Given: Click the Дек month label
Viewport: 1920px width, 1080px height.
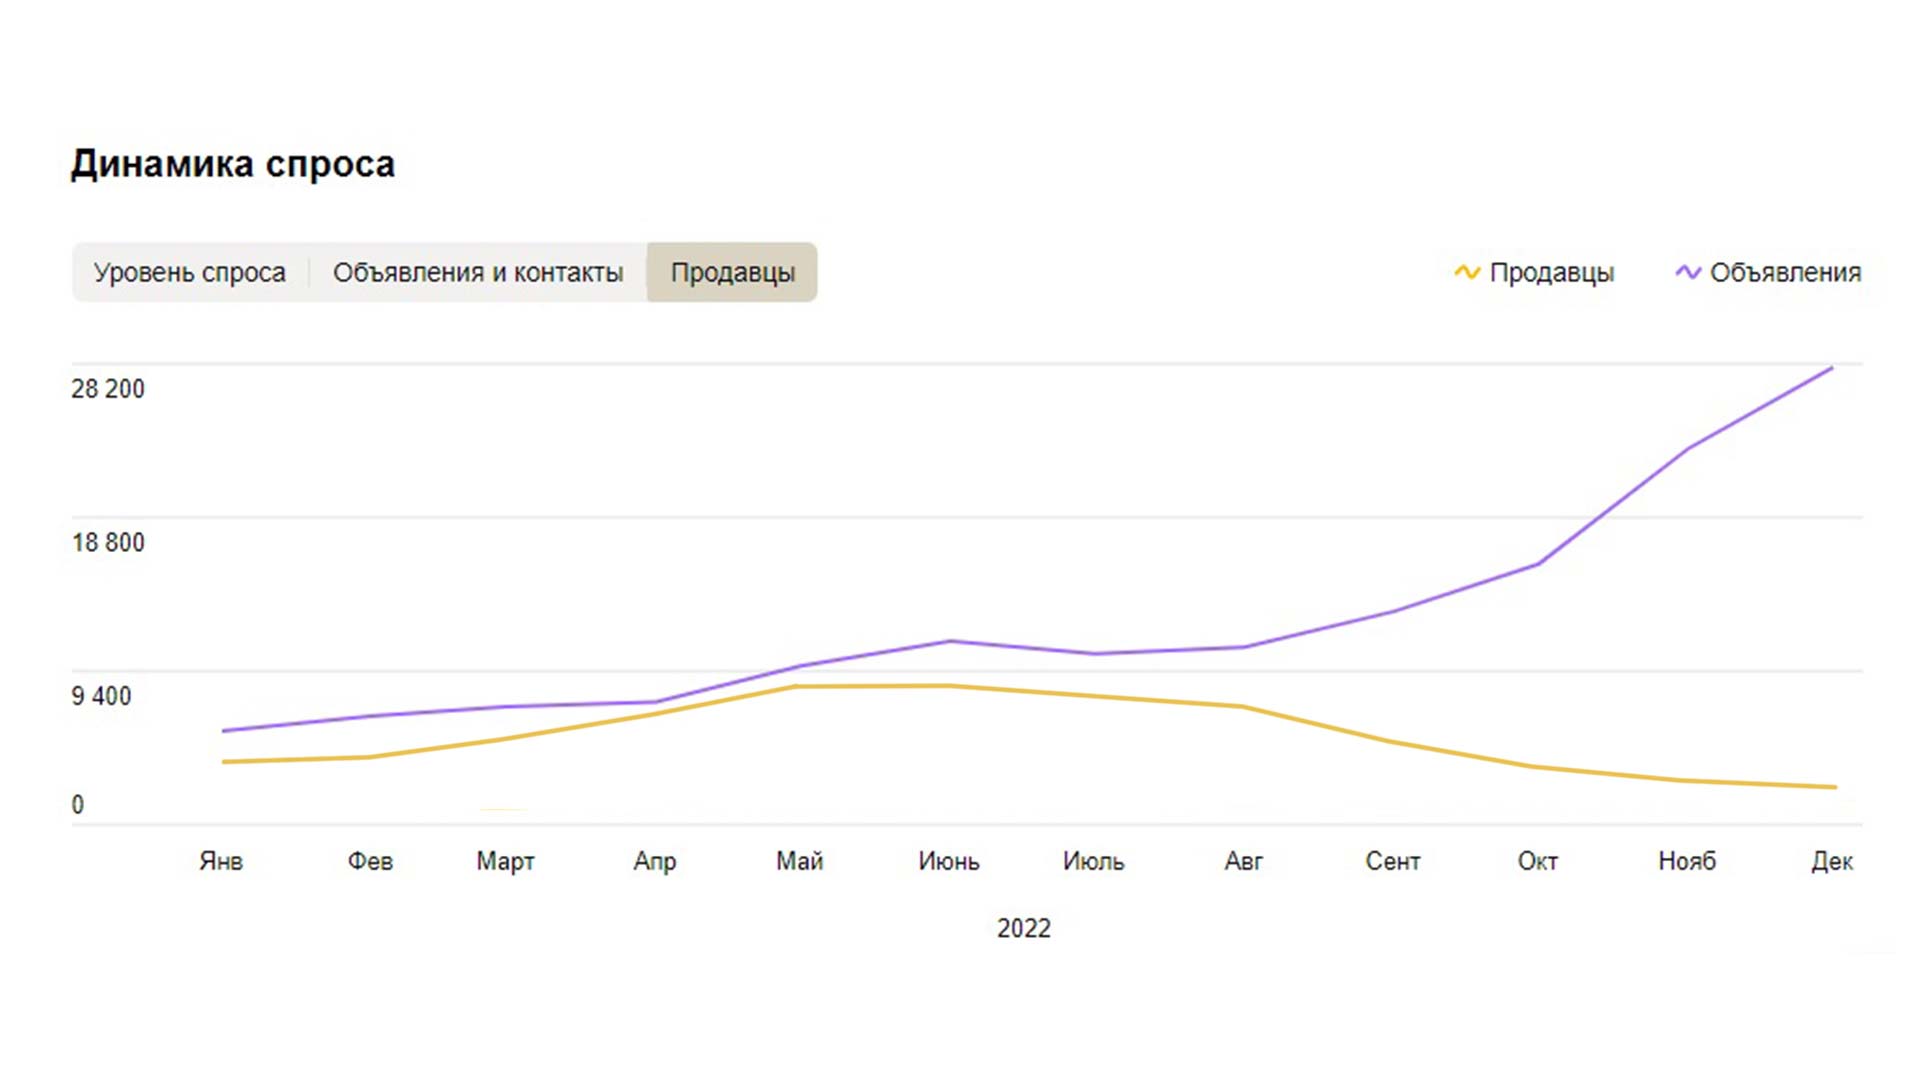Looking at the screenshot, I should tap(1832, 861).
